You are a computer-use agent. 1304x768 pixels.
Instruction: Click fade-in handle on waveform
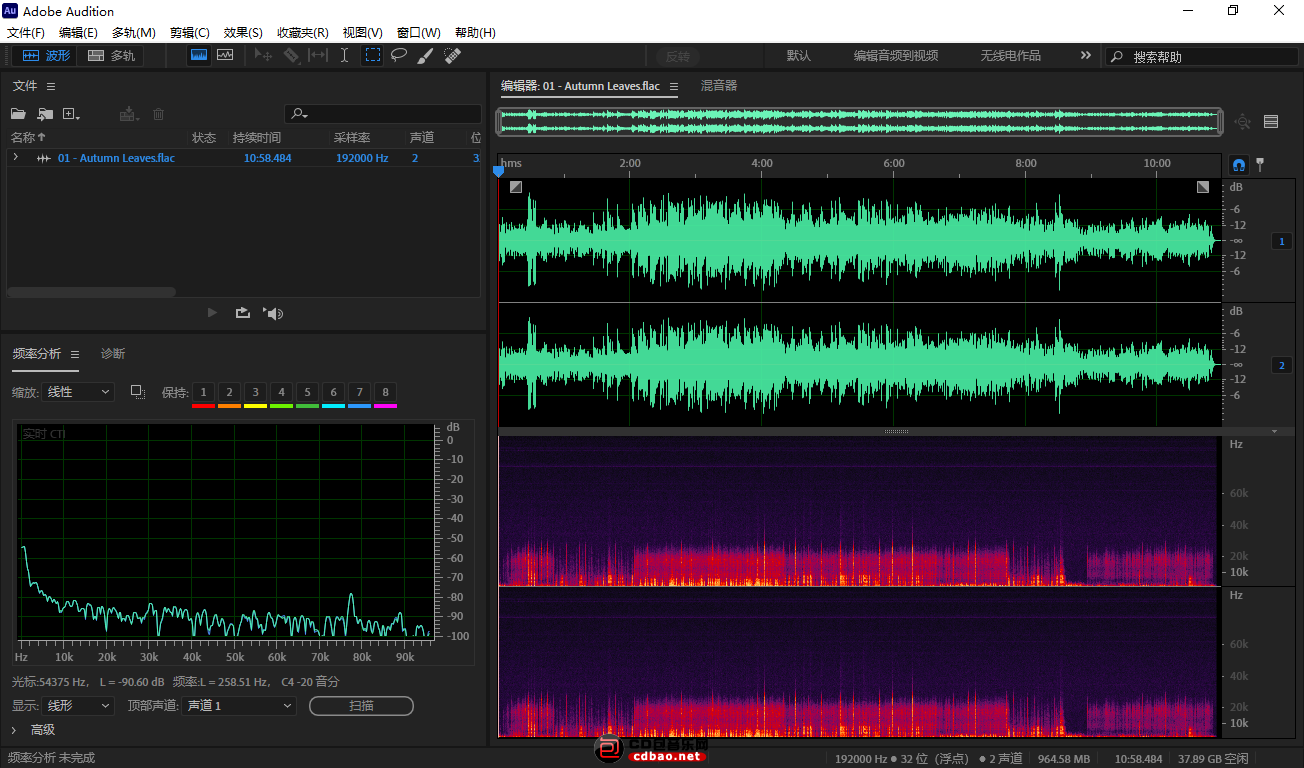(515, 187)
